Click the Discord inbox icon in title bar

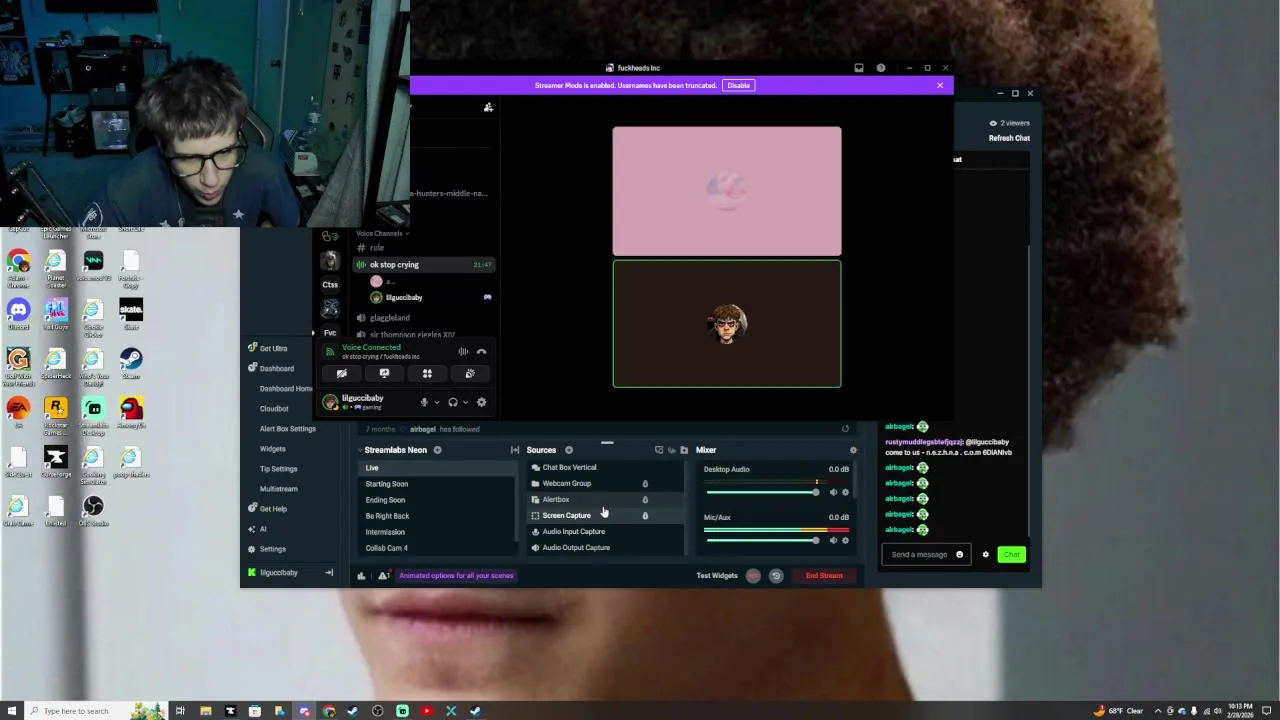tap(859, 68)
